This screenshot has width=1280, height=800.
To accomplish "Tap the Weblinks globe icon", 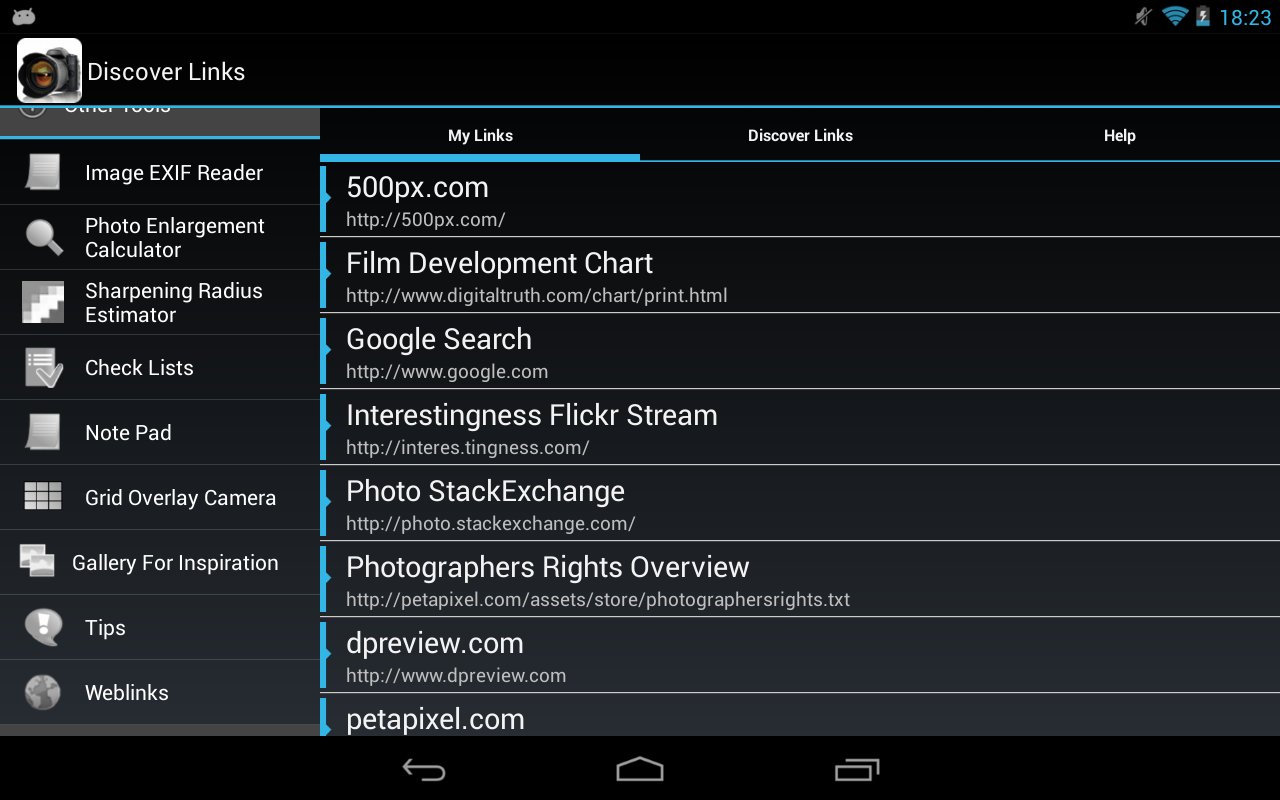I will pyautogui.click(x=43, y=692).
